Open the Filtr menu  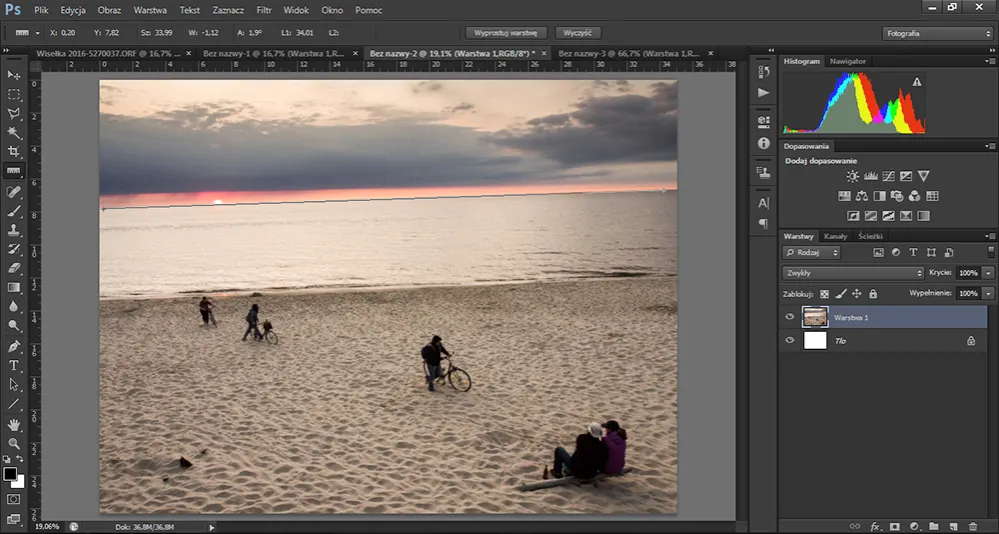point(264,10)
